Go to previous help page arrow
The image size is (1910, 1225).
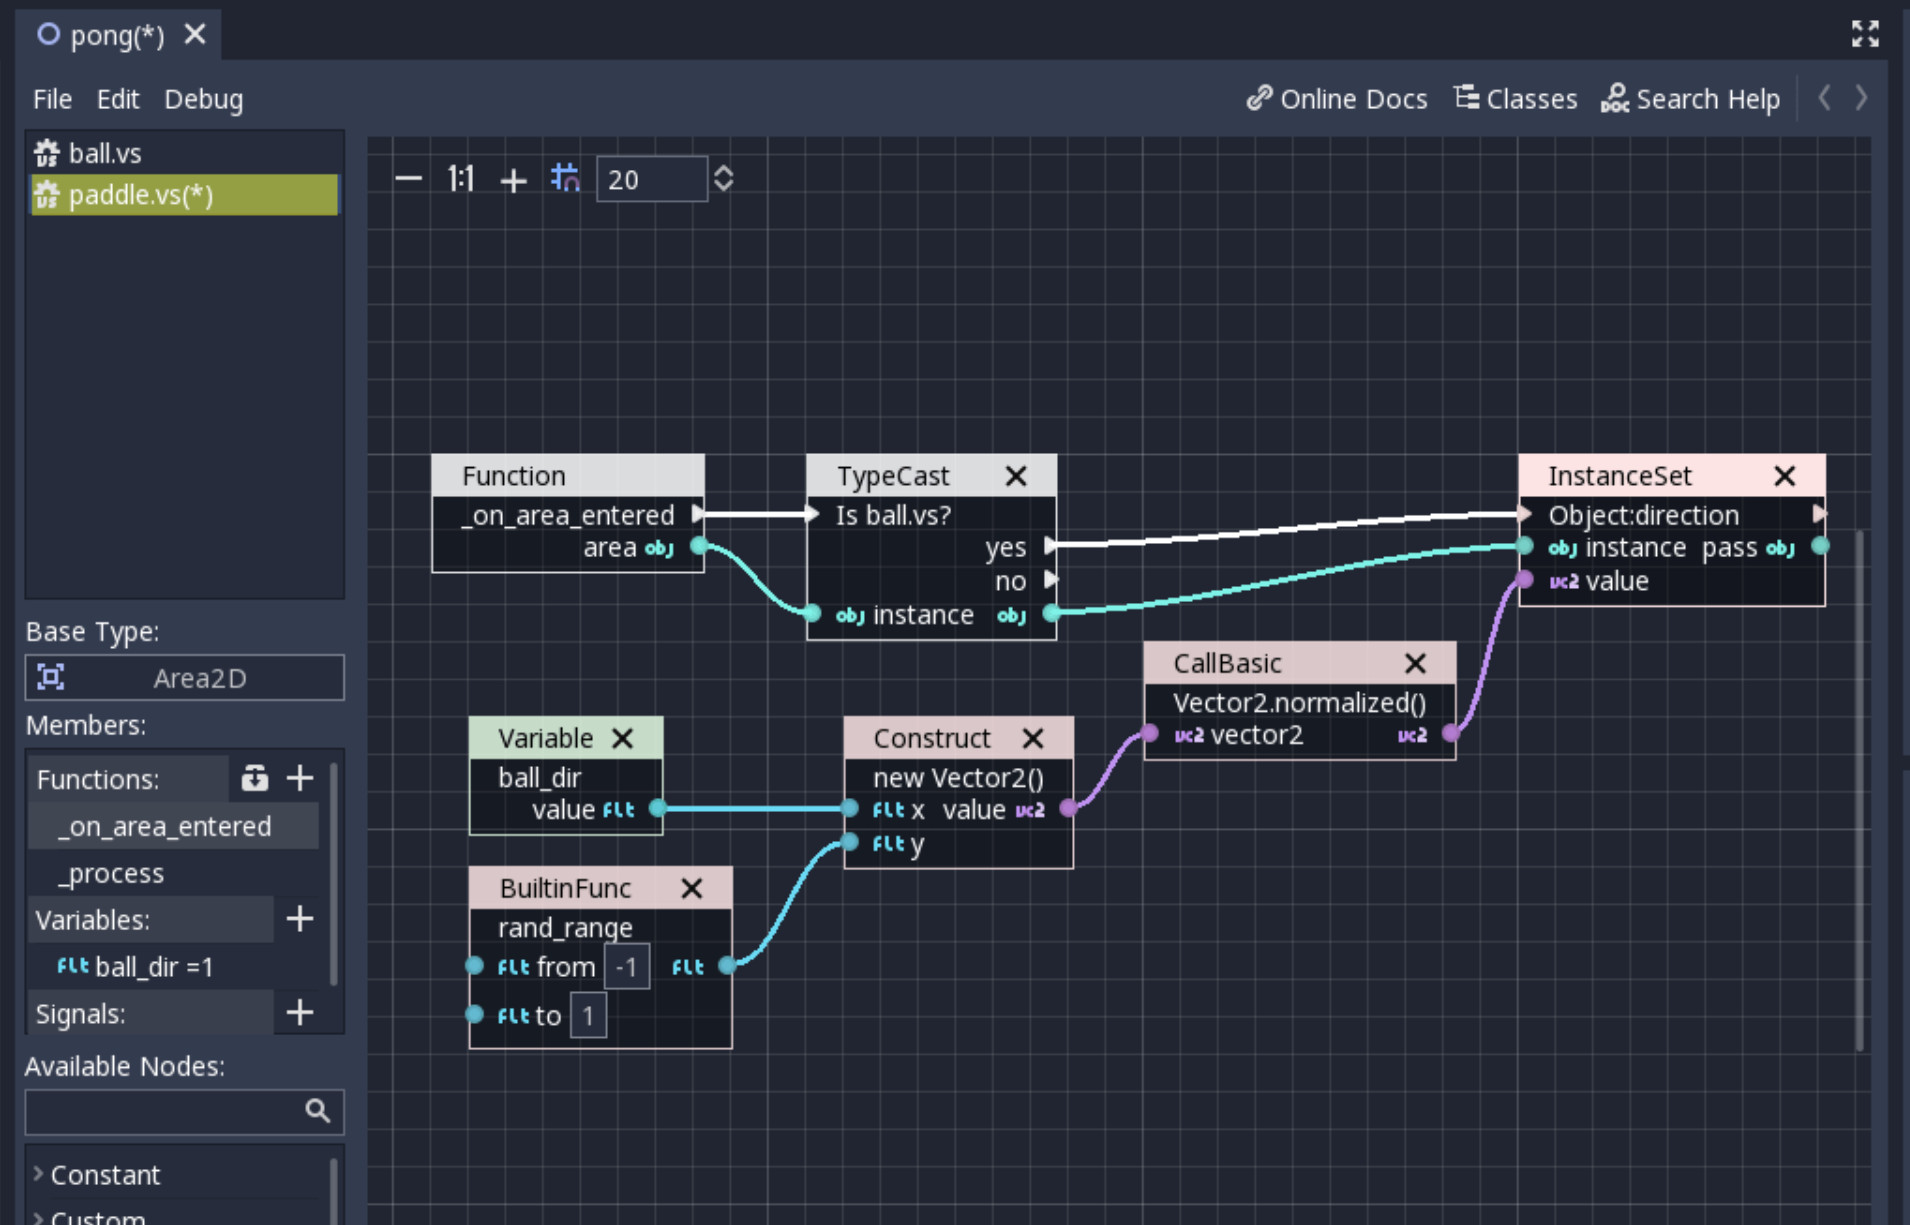coord(1825,98)
